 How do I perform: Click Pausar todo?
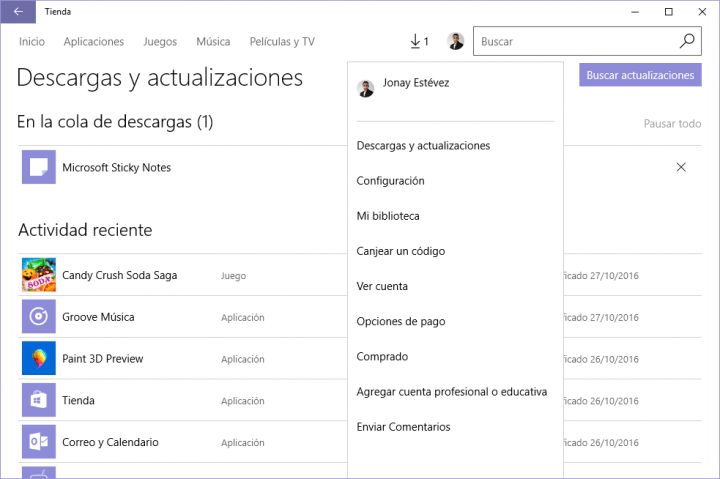[x=672, y=124]
